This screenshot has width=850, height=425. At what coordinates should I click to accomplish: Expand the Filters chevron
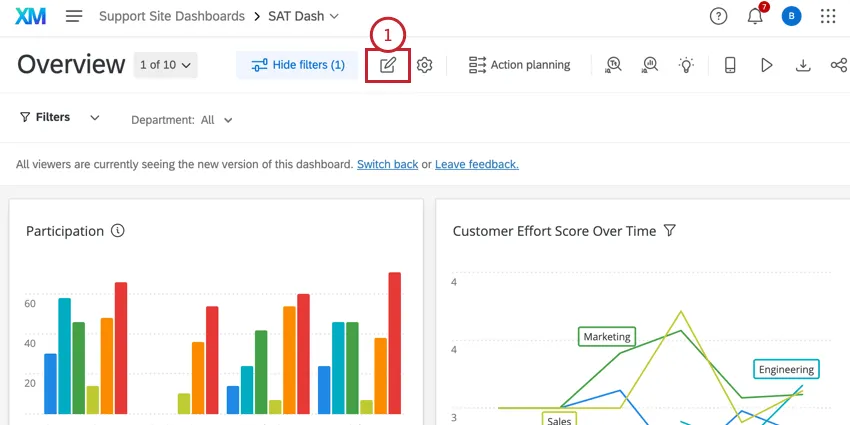tap(95, 117)
